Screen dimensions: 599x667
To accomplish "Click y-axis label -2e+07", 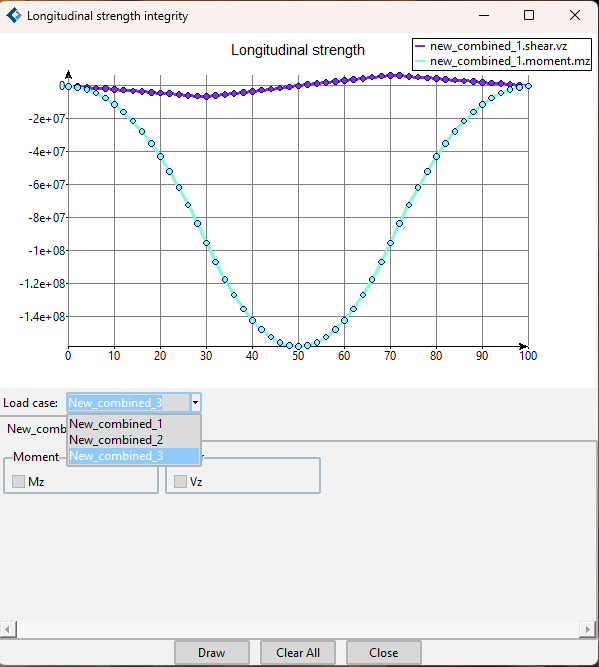I will point(47,119).
